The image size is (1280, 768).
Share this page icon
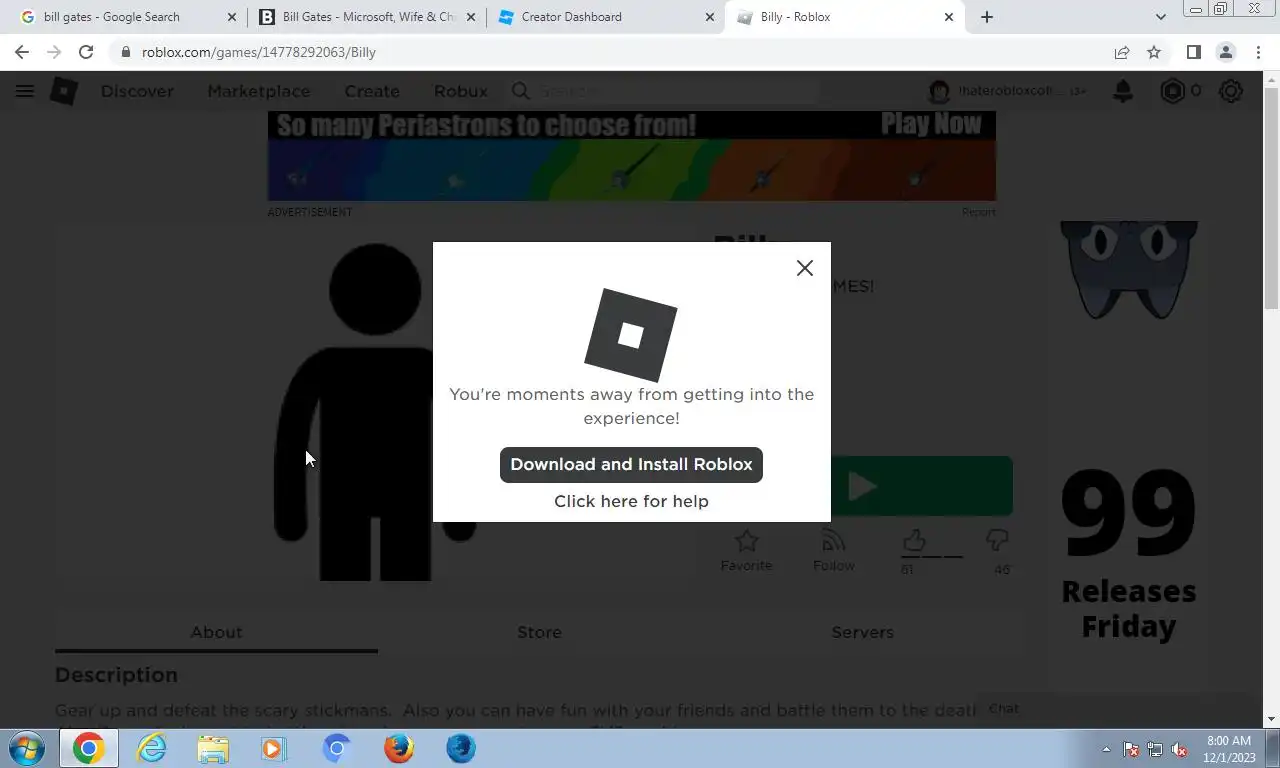click(1122, 52)
